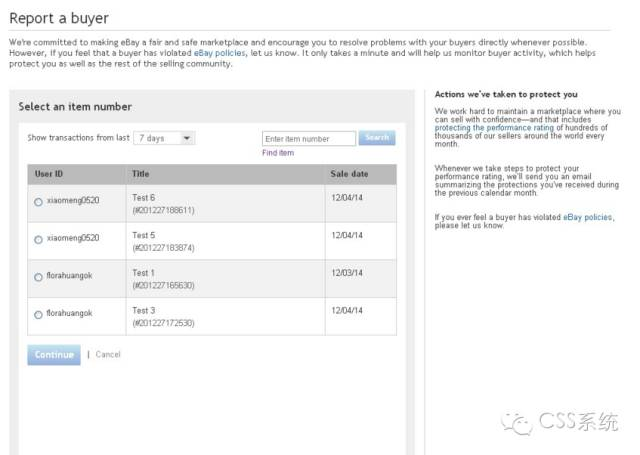This screenshot has height=455, width=640.
Task: Open the 'Find item' link
Action: coord(278,153)
